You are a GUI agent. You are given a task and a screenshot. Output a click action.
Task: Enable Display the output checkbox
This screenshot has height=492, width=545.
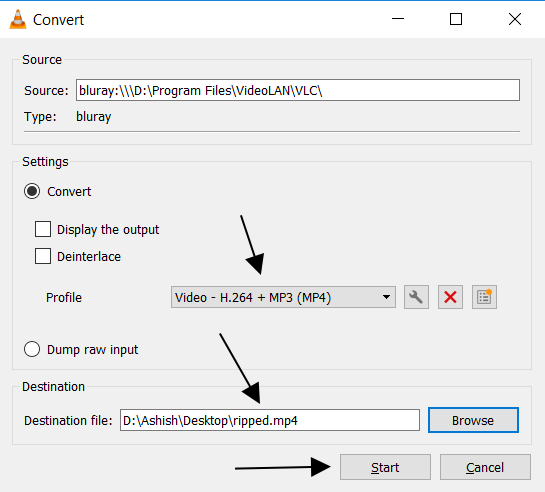(43, 229)
